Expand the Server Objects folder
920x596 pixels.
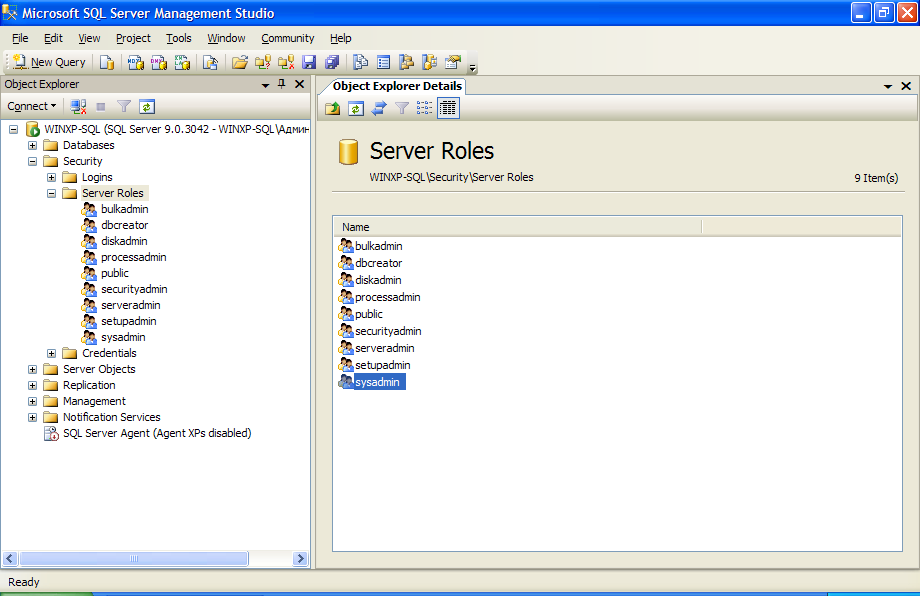click(32, 370)
